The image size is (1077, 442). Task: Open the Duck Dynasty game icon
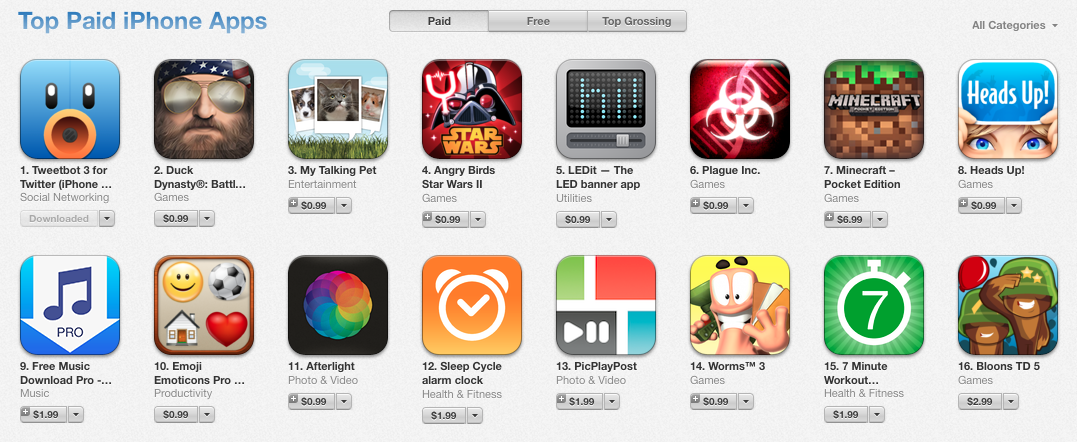coord(204,109)
